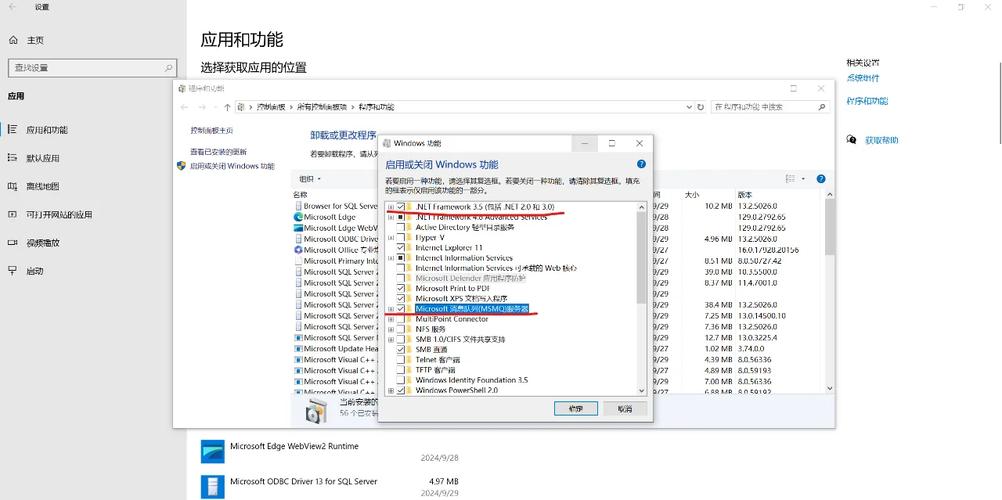Open 启动 in the settings sidebar
Viewport: 1002px width, 500px height.
(x=35, y=271)
